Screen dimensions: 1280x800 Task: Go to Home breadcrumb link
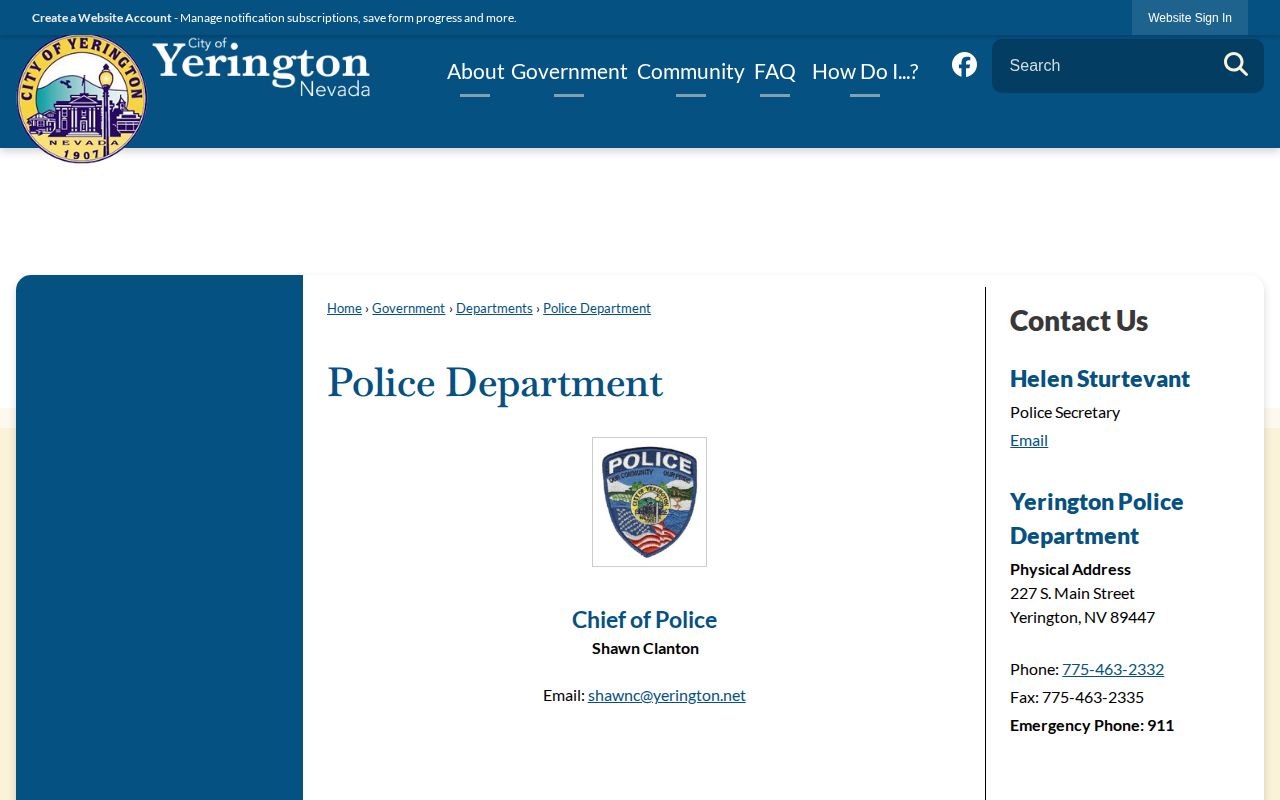pos(344,308)
